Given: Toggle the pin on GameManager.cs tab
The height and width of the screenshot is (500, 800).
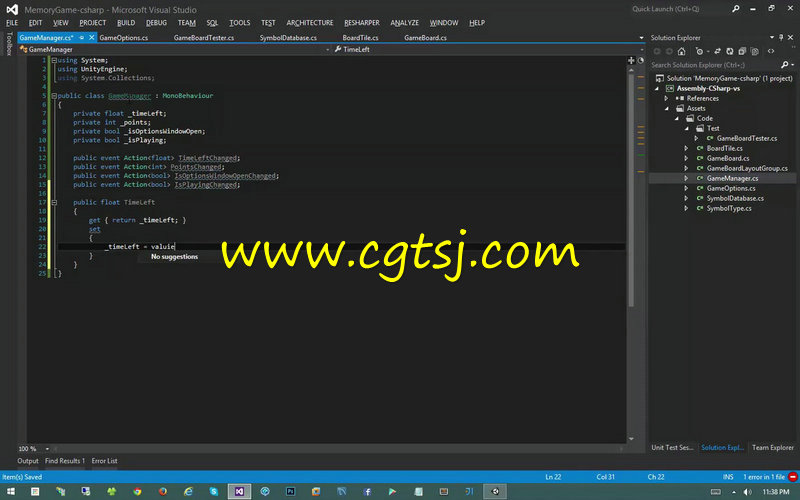Looking at the screenshot, I should click(x=82, y=37).
